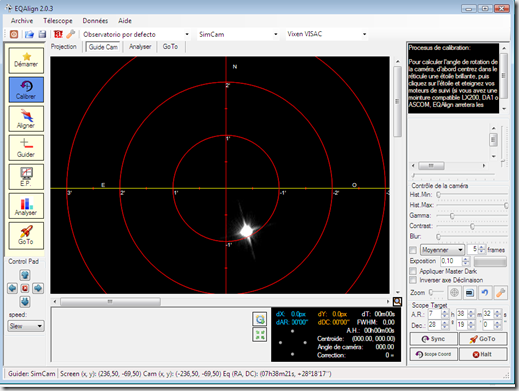The height and width of the screenshot is (391, 519).
Task: Select the Guider tool
Action: (x=26, y=148)
